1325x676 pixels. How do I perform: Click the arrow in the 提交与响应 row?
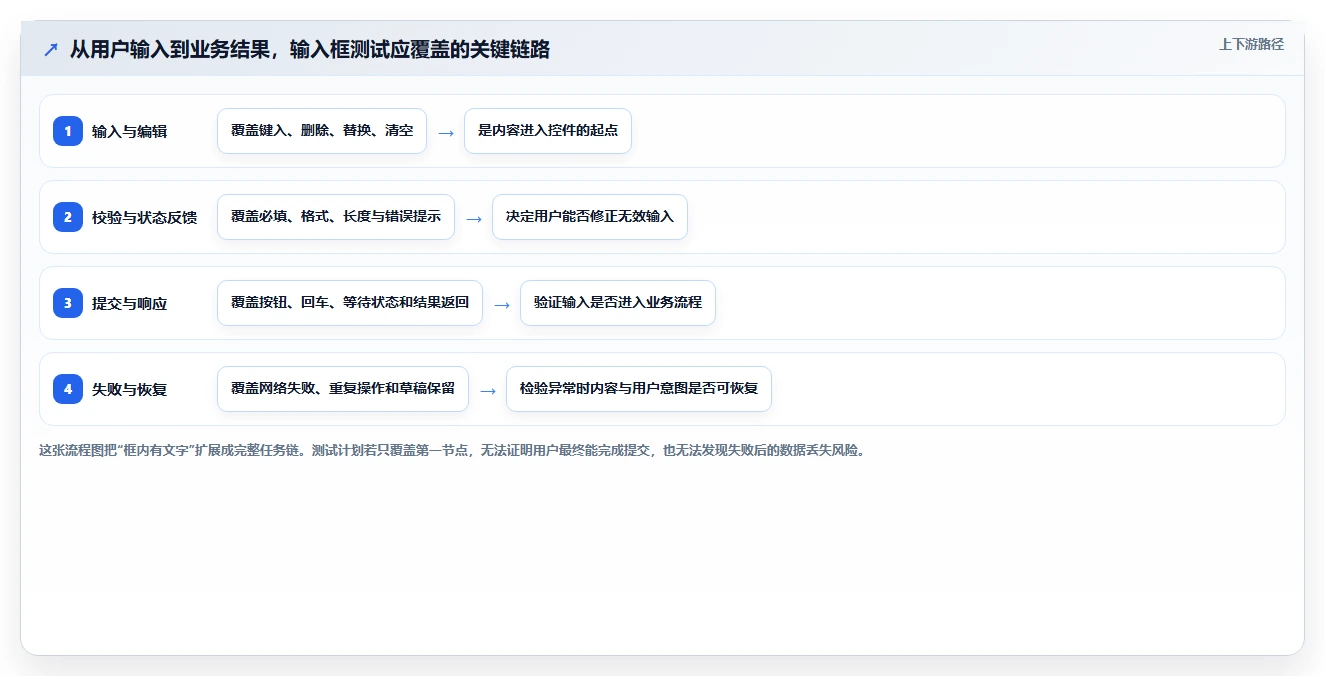tap(502, 304)
